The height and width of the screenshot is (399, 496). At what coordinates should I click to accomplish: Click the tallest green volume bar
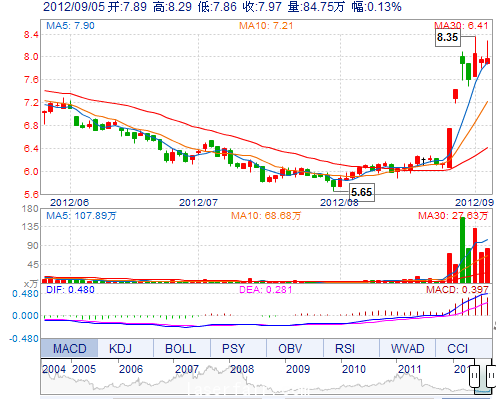click(x=462, y=250)
